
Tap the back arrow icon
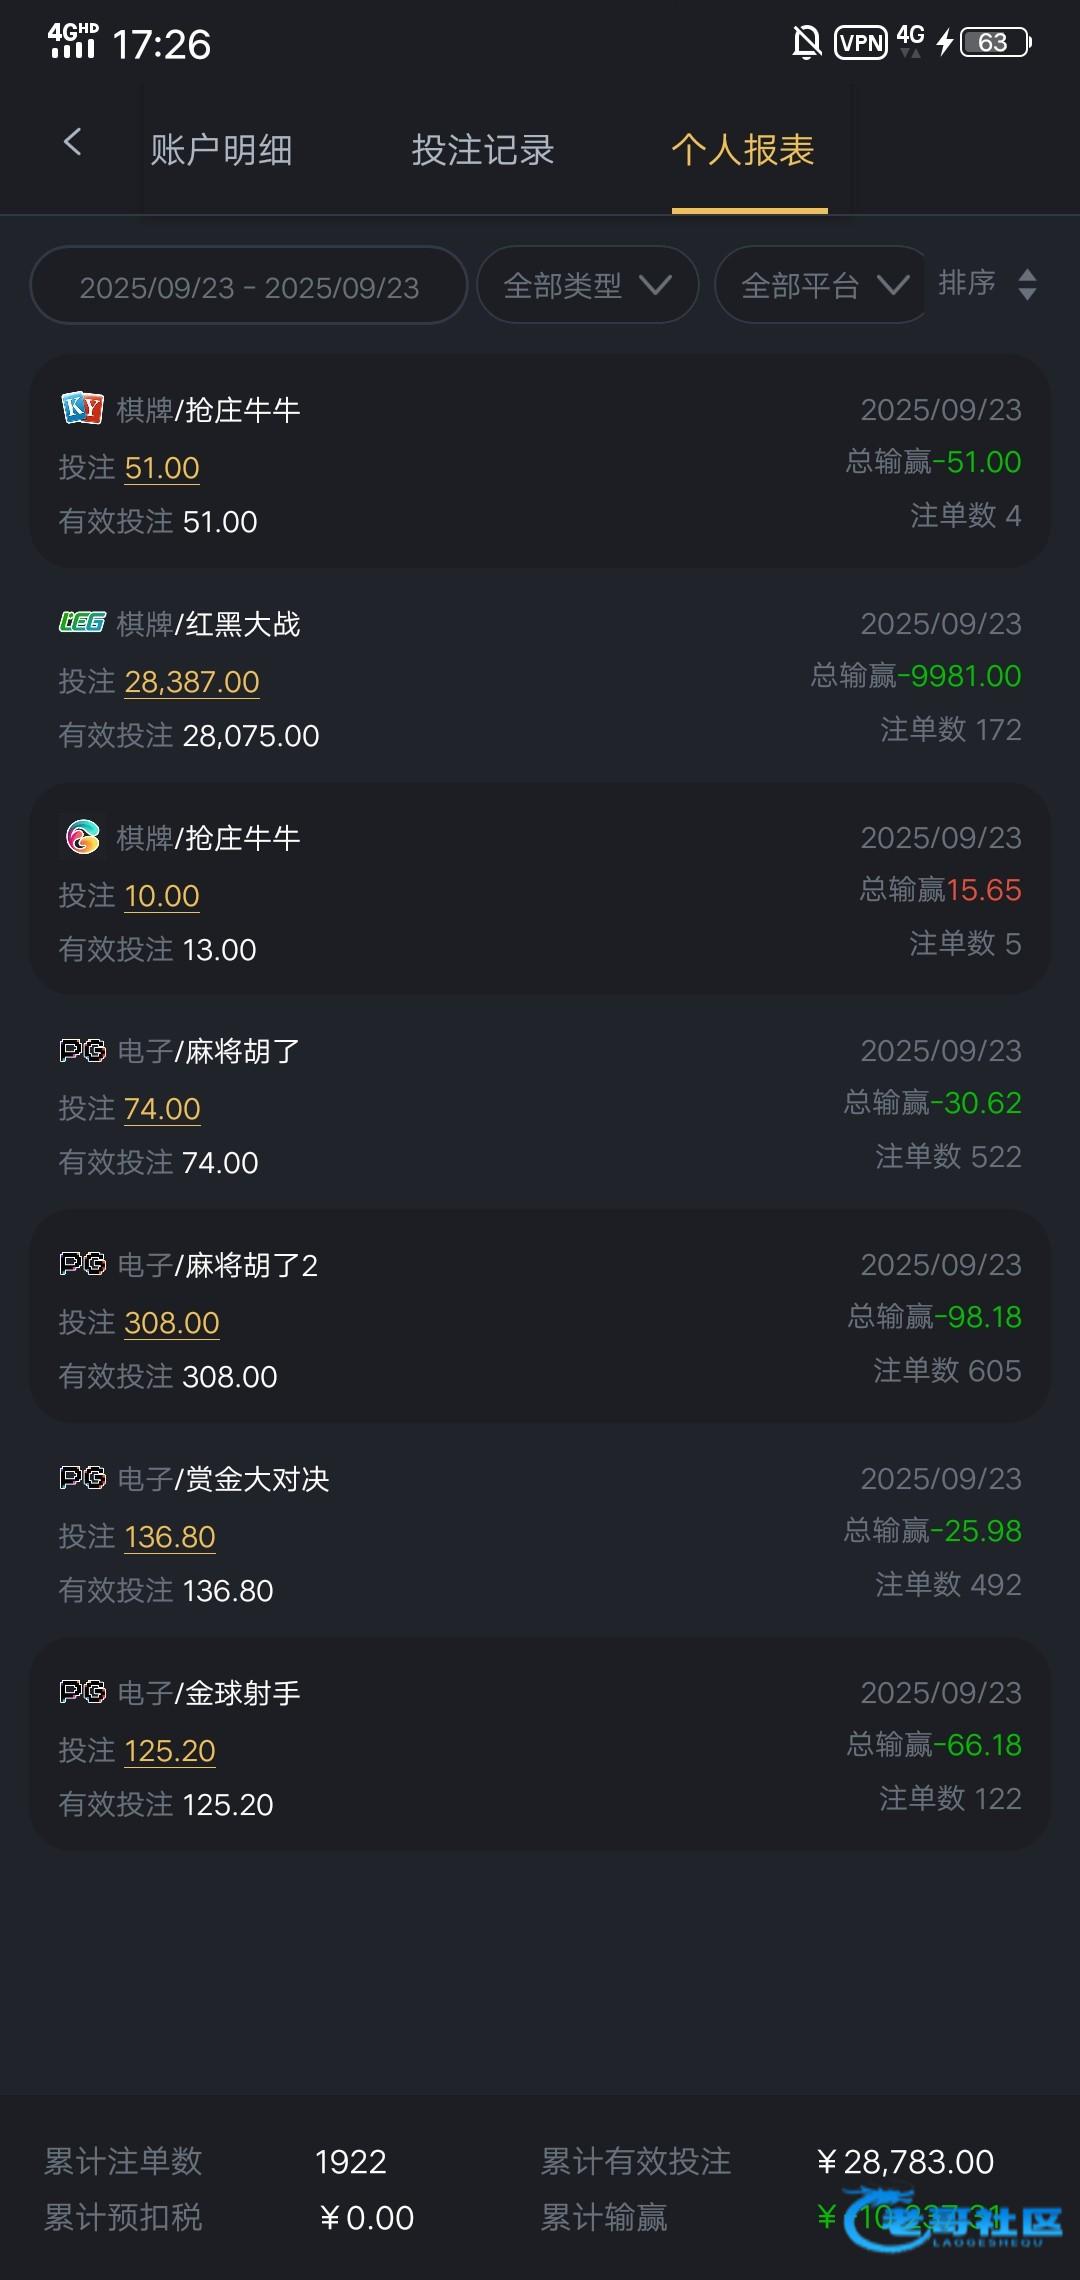click(x=72, y=143)
